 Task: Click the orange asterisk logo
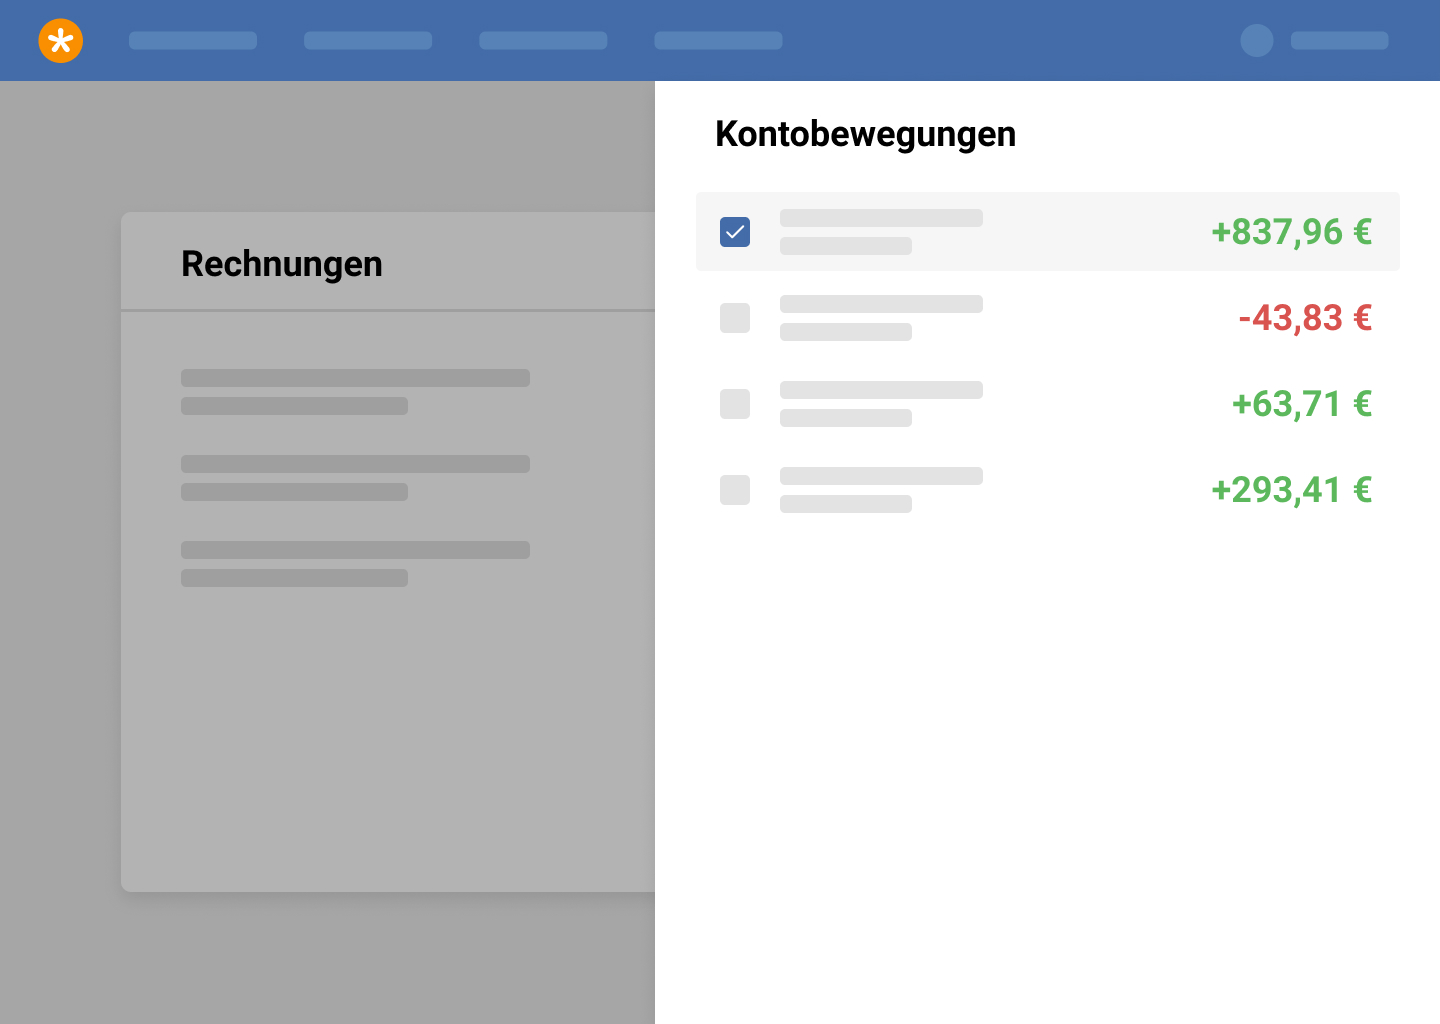pos(61,41)
